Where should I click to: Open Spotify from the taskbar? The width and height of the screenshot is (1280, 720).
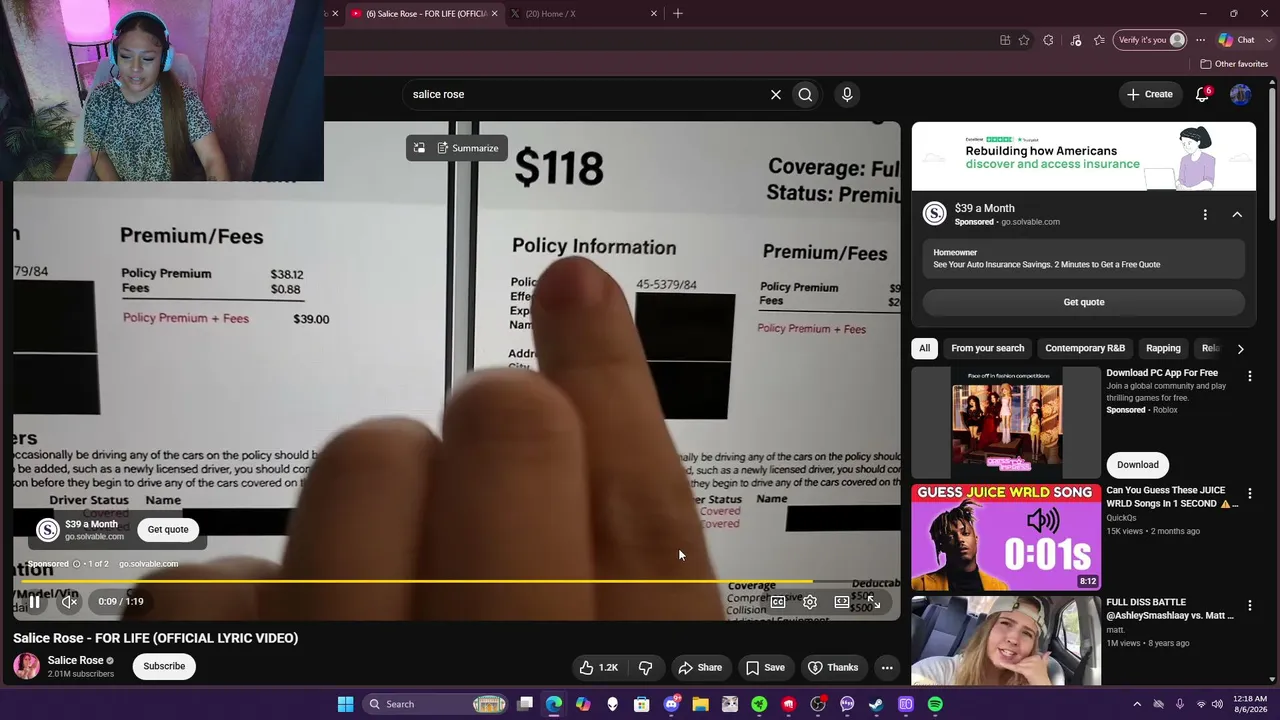click(x=935, y=704)
